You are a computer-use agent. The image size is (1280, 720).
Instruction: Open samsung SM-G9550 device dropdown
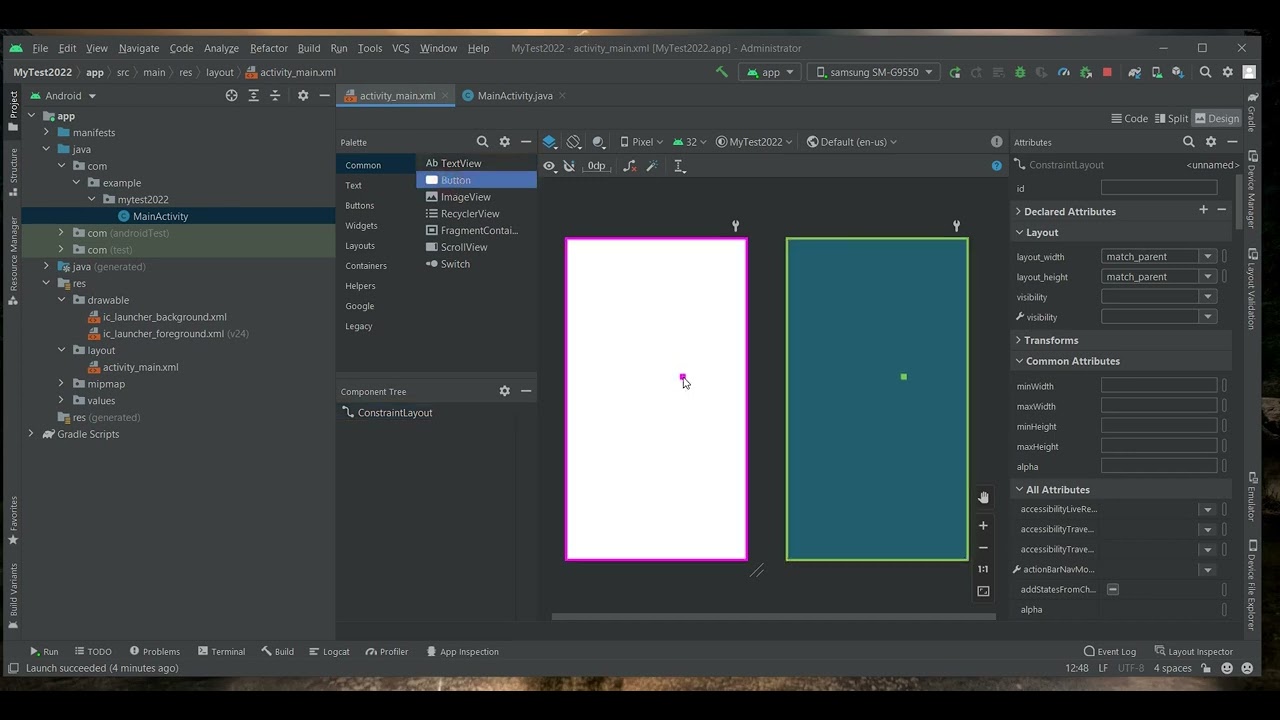(873, 72)
